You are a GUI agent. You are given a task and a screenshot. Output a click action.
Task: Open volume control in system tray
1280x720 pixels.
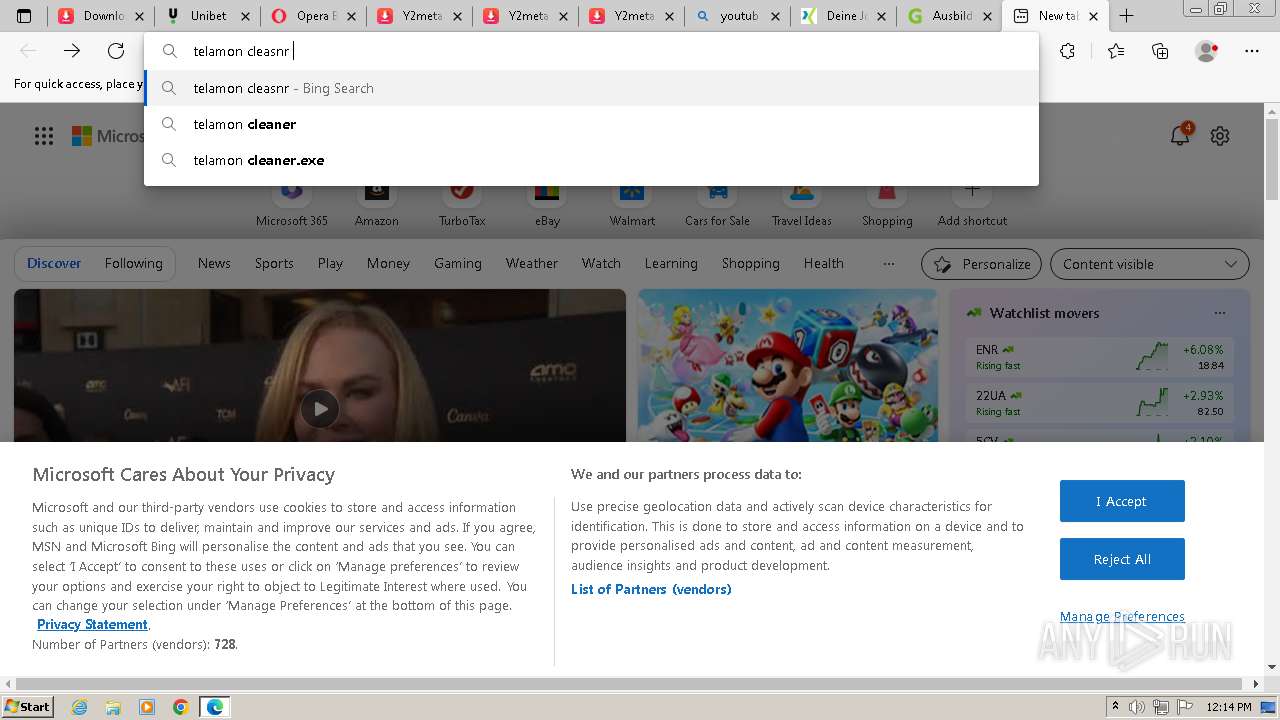[x=1137, y=707]
